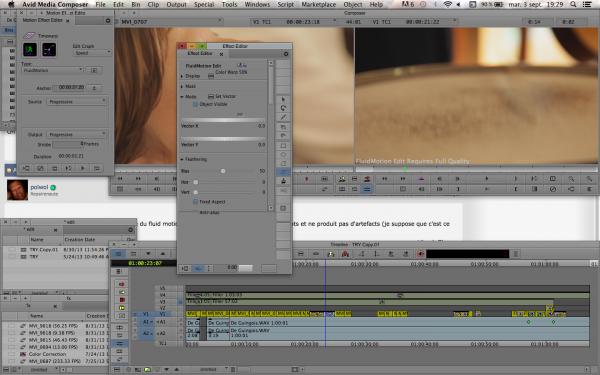Viewport: 600px width, 375px height.
Task: Open the Special menu
Action: (x=204, y=5)
